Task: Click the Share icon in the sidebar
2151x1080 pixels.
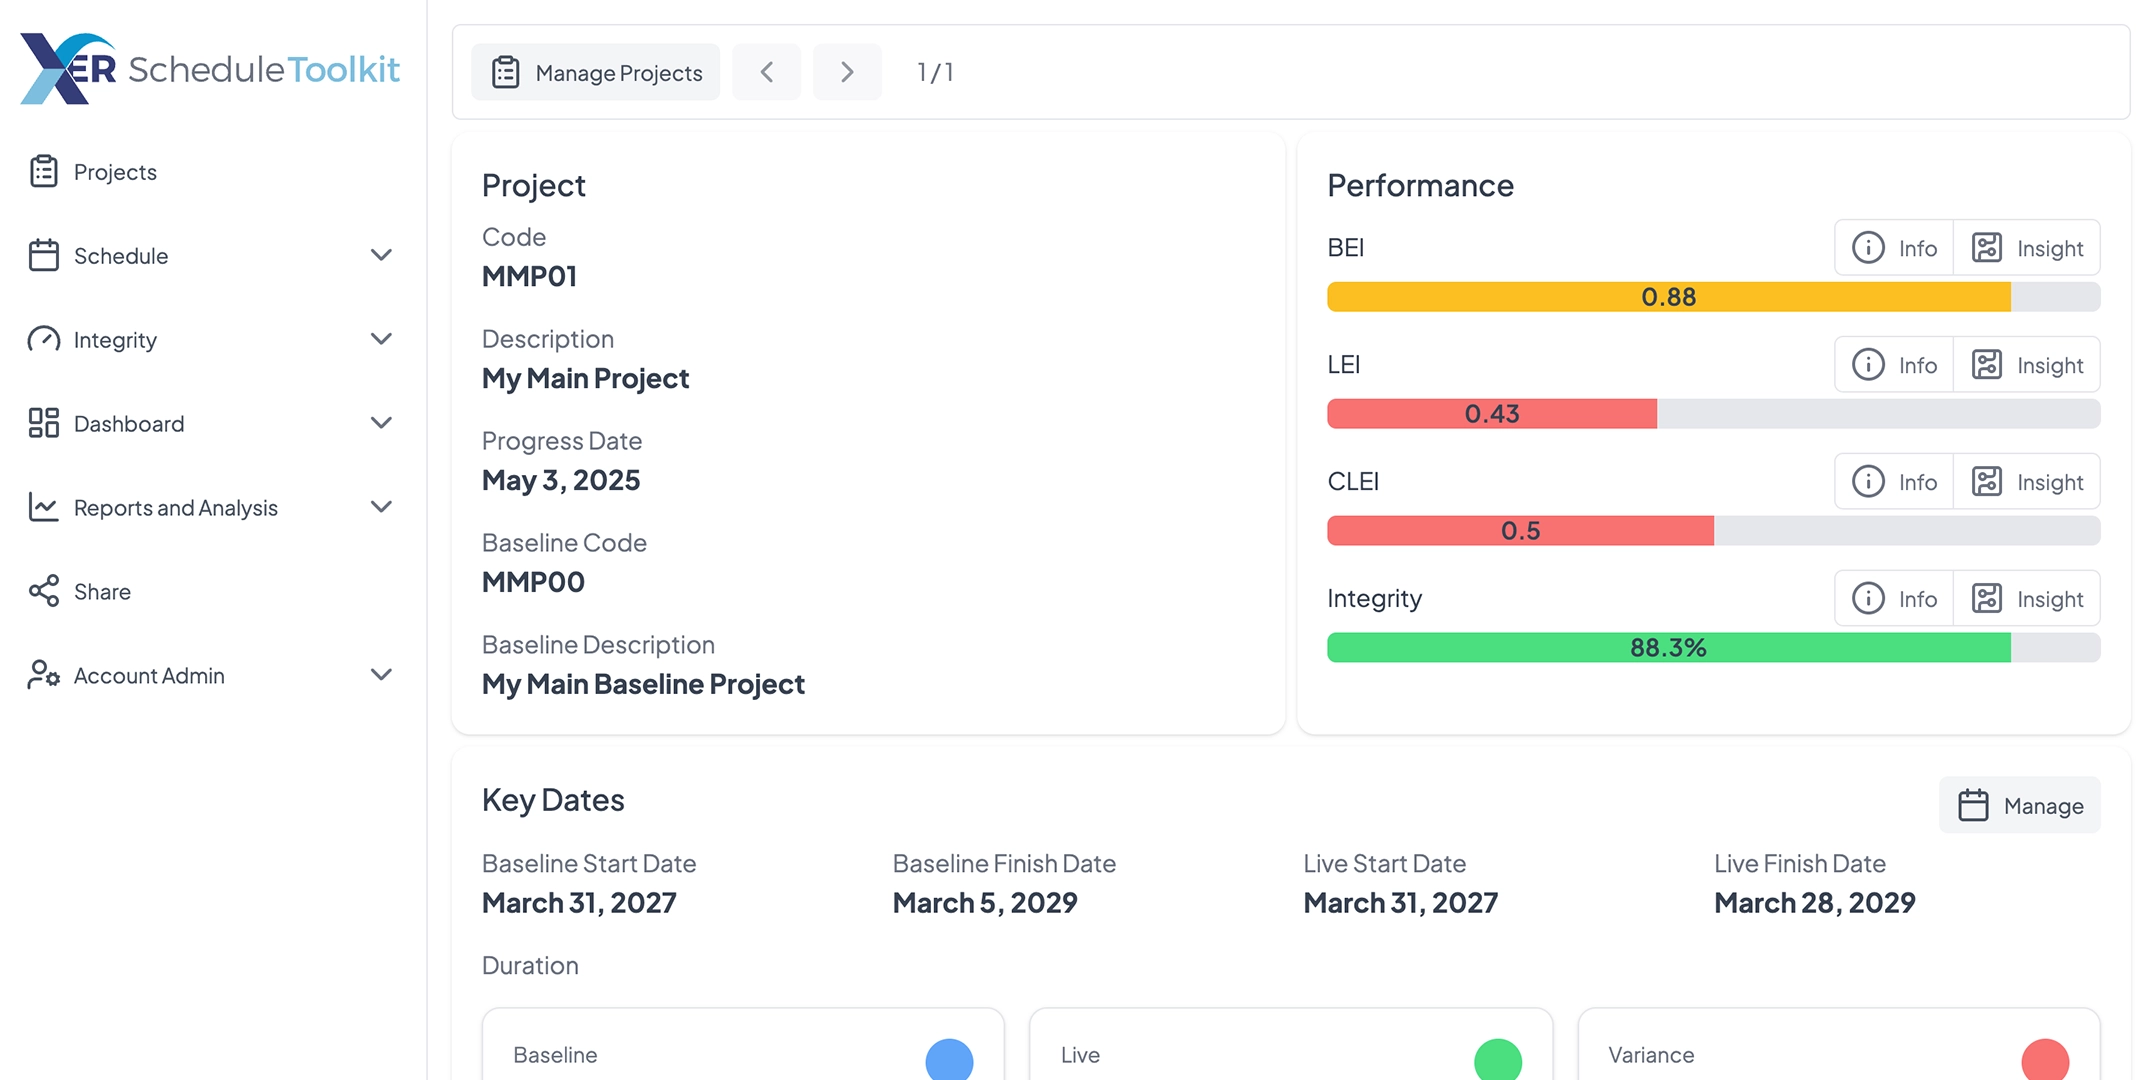Action: coord(44,591)
